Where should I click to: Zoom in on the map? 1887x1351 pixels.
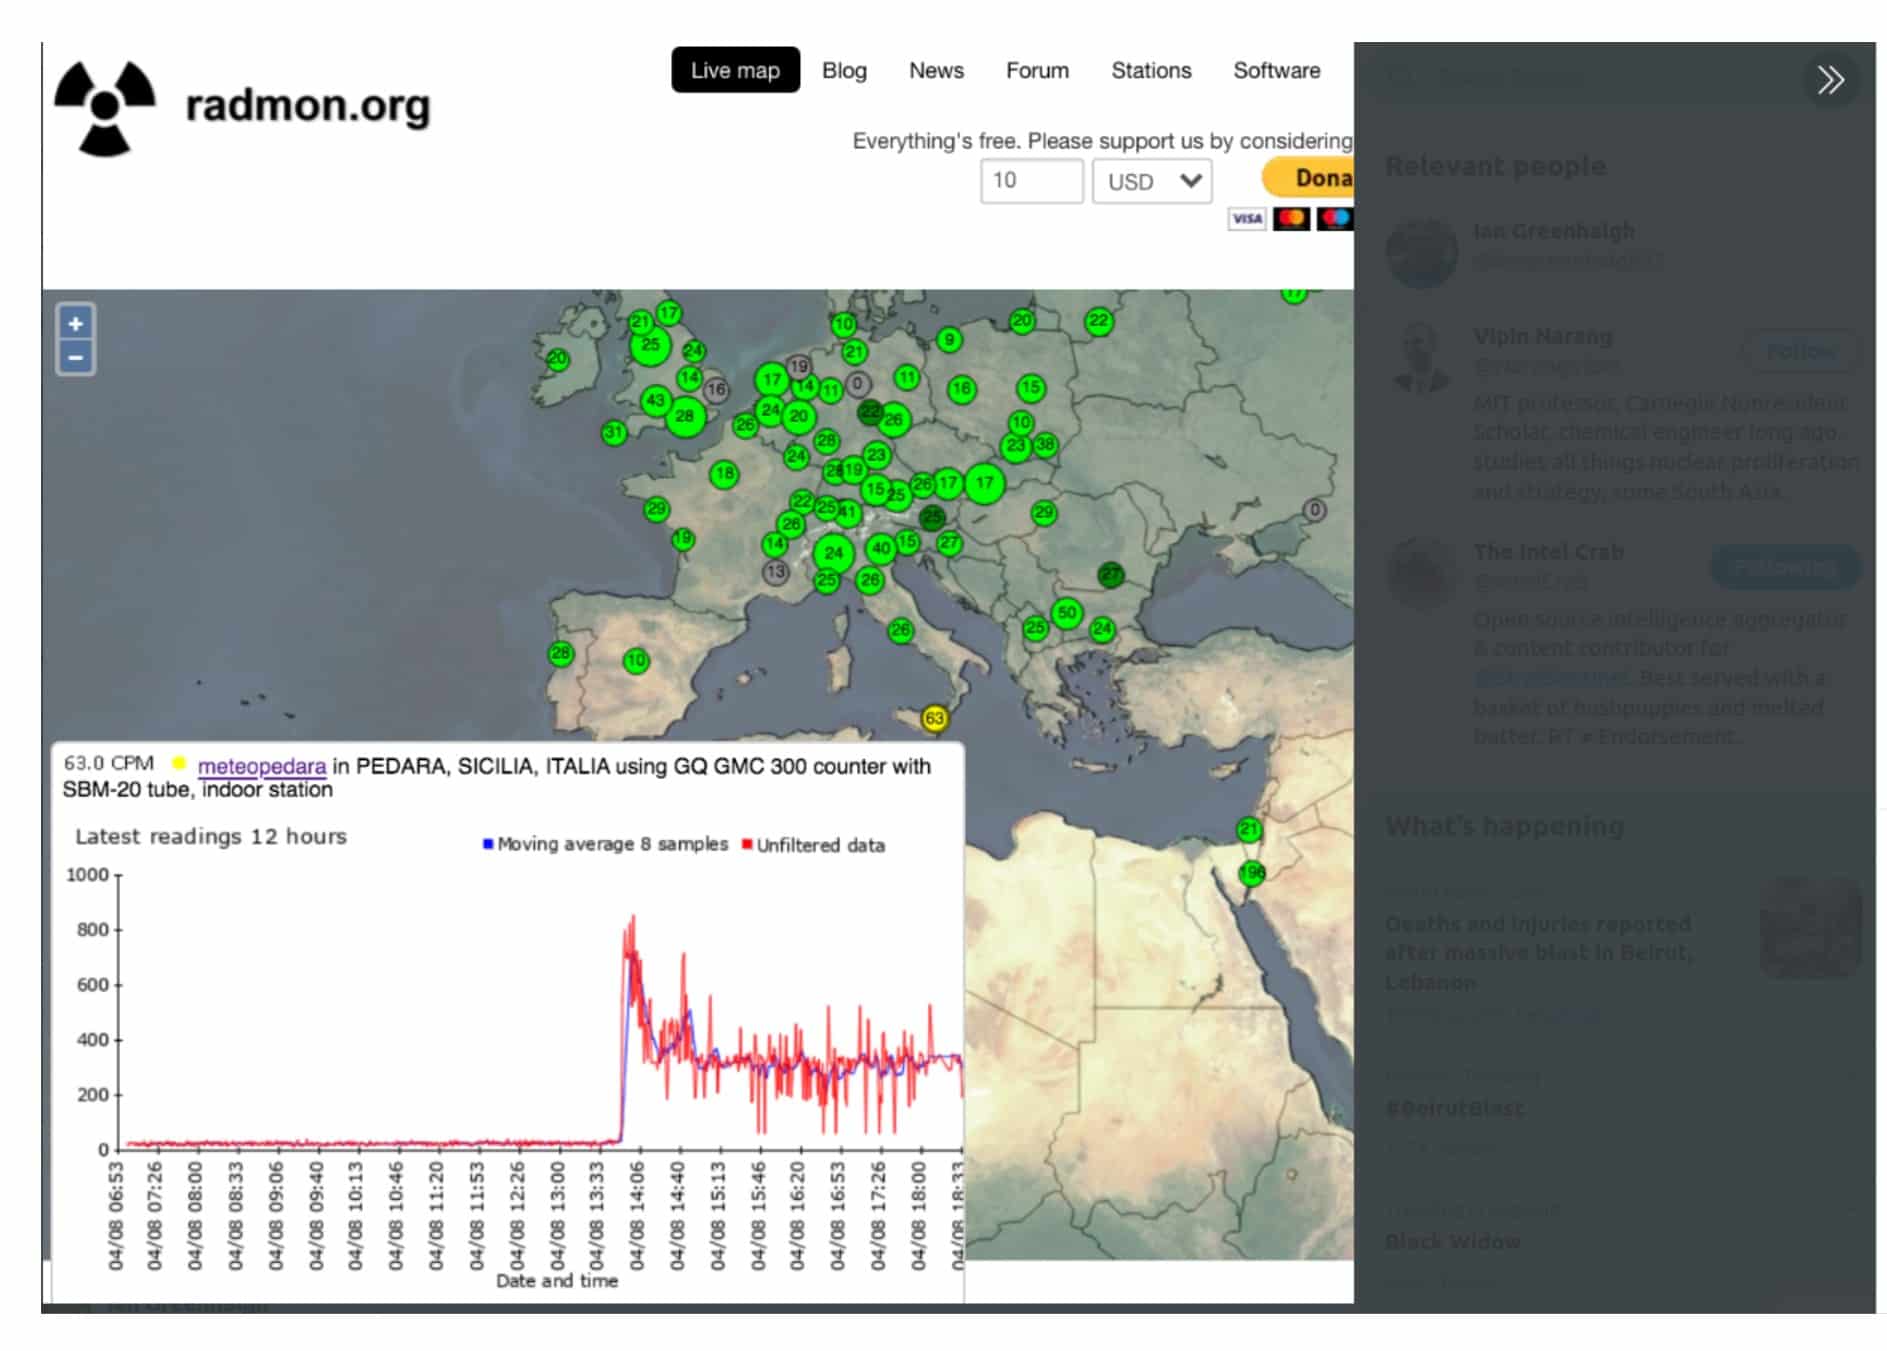76,323
